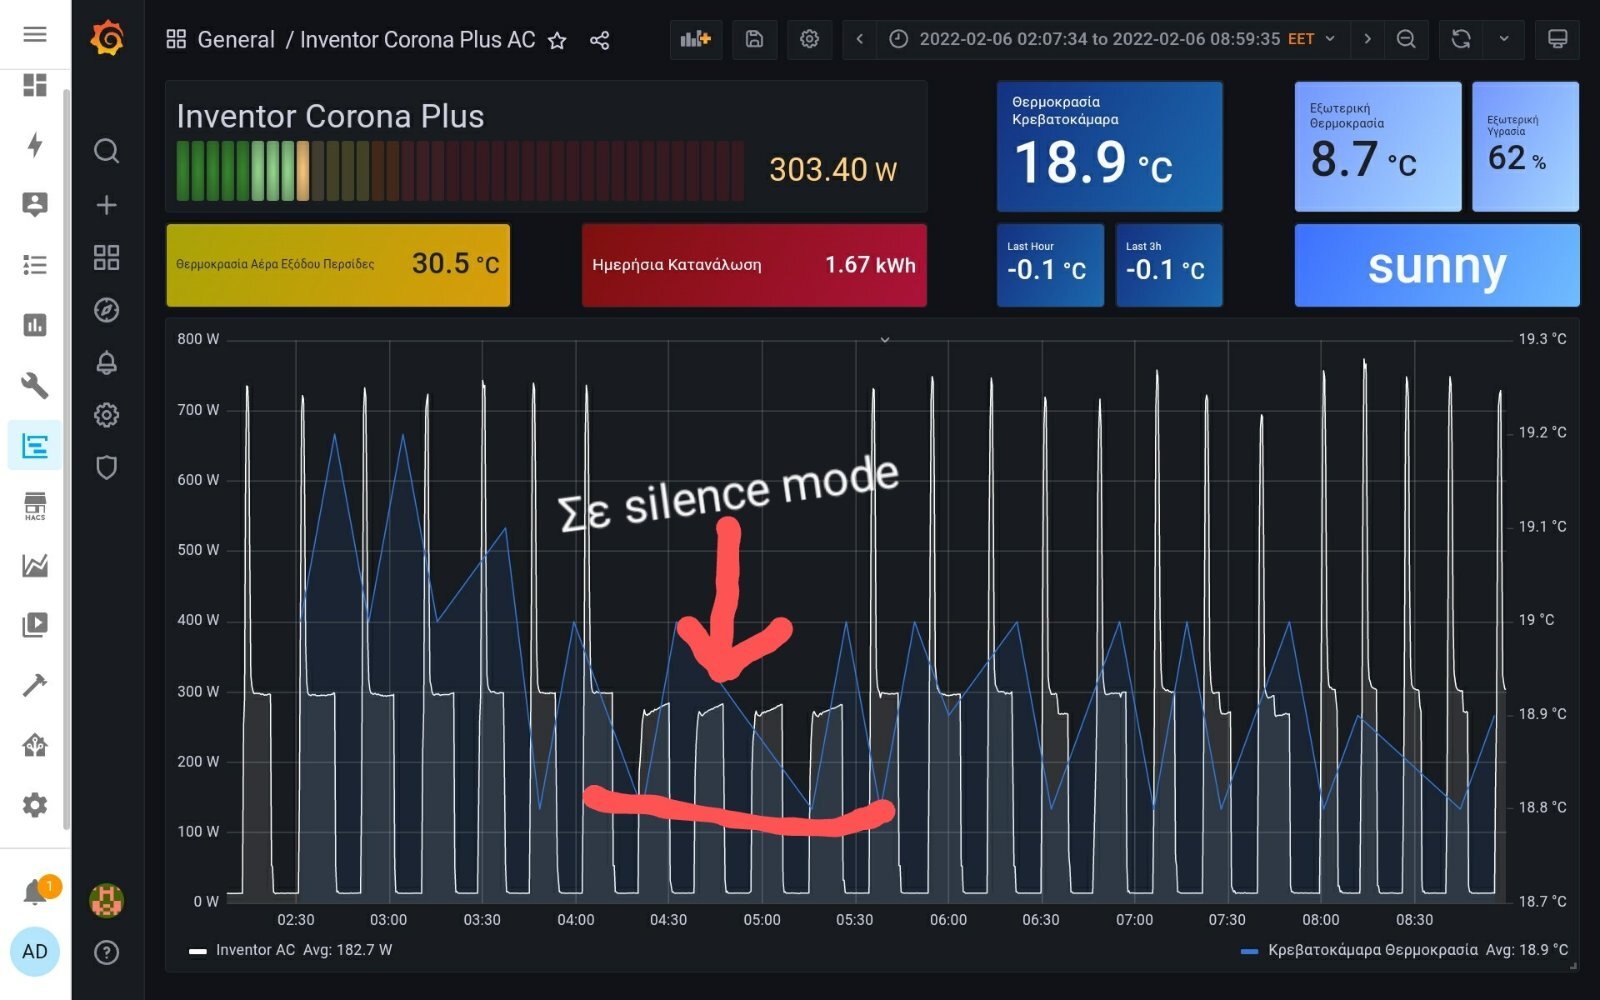This screenshot has height=1000, width=1600.
Task: Open the line chart sidebar item
Action: pyautogui.click(x=35, y=565)
